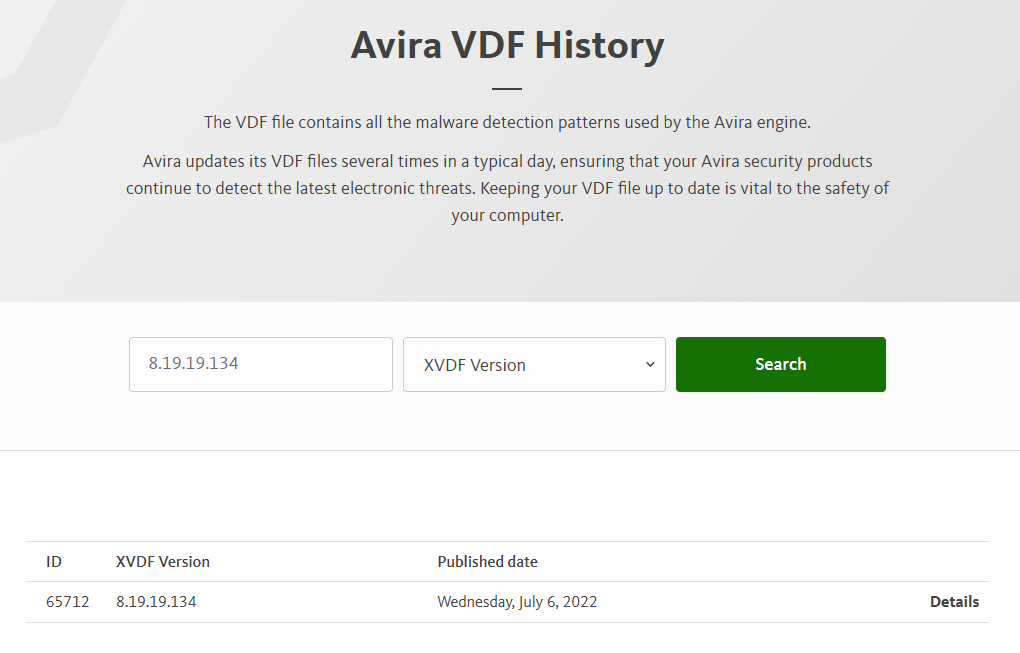Click the line "continue to detect the latest"
The height and width of the screenshot is (653, 1020).
[x=507, y=188]
